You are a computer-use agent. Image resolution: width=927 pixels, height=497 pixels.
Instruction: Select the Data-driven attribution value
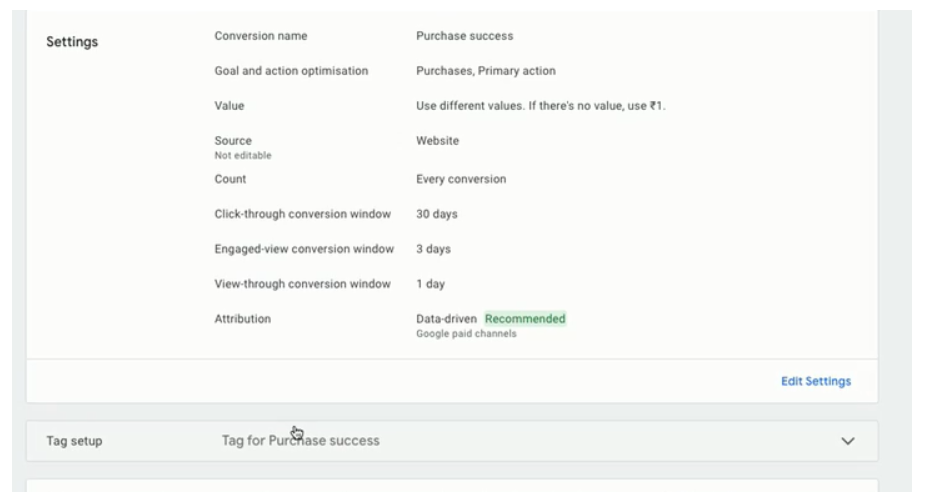(x=446, y=319)
